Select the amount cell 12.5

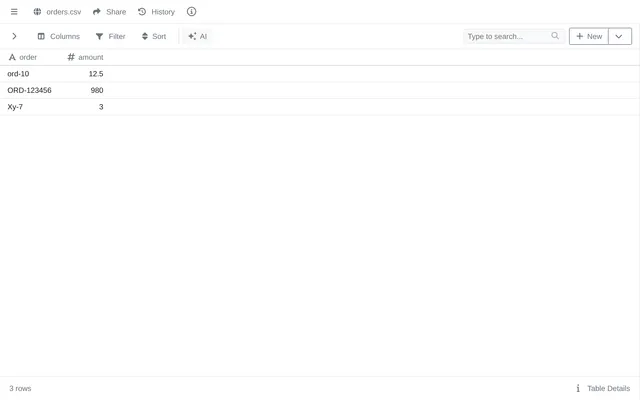[x=96, y=74]
